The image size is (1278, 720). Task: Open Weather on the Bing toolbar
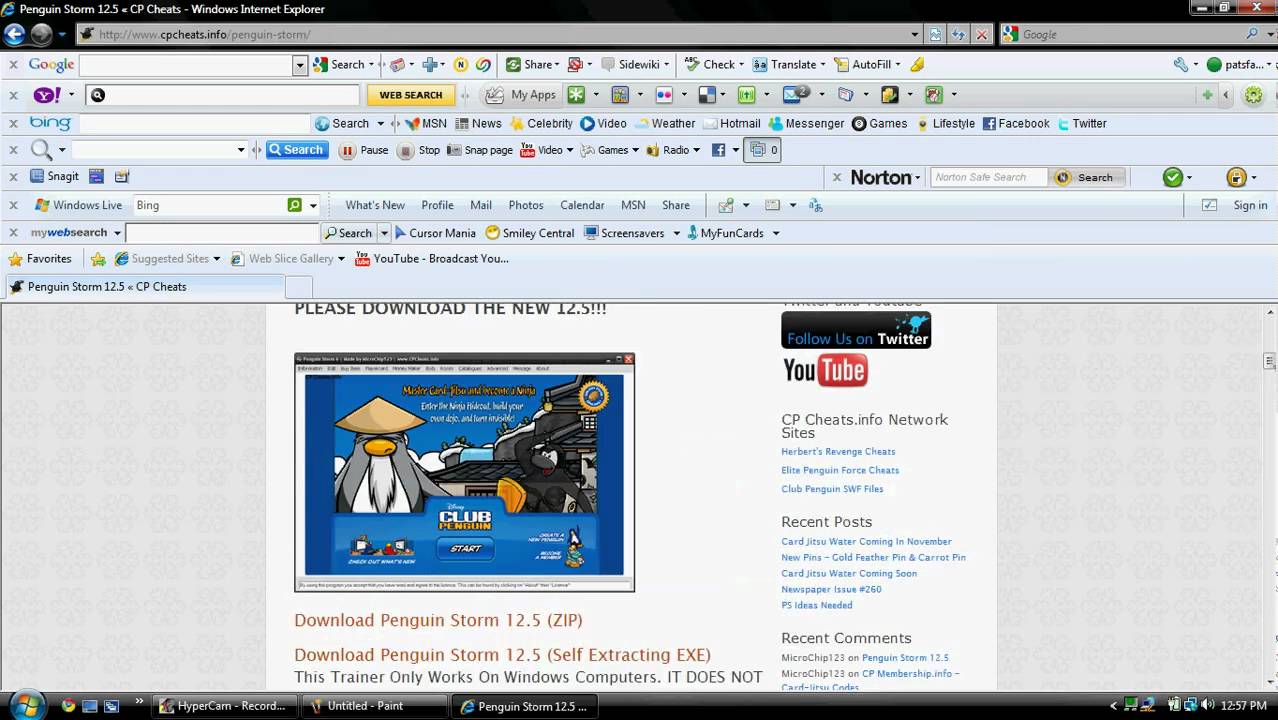664,123
